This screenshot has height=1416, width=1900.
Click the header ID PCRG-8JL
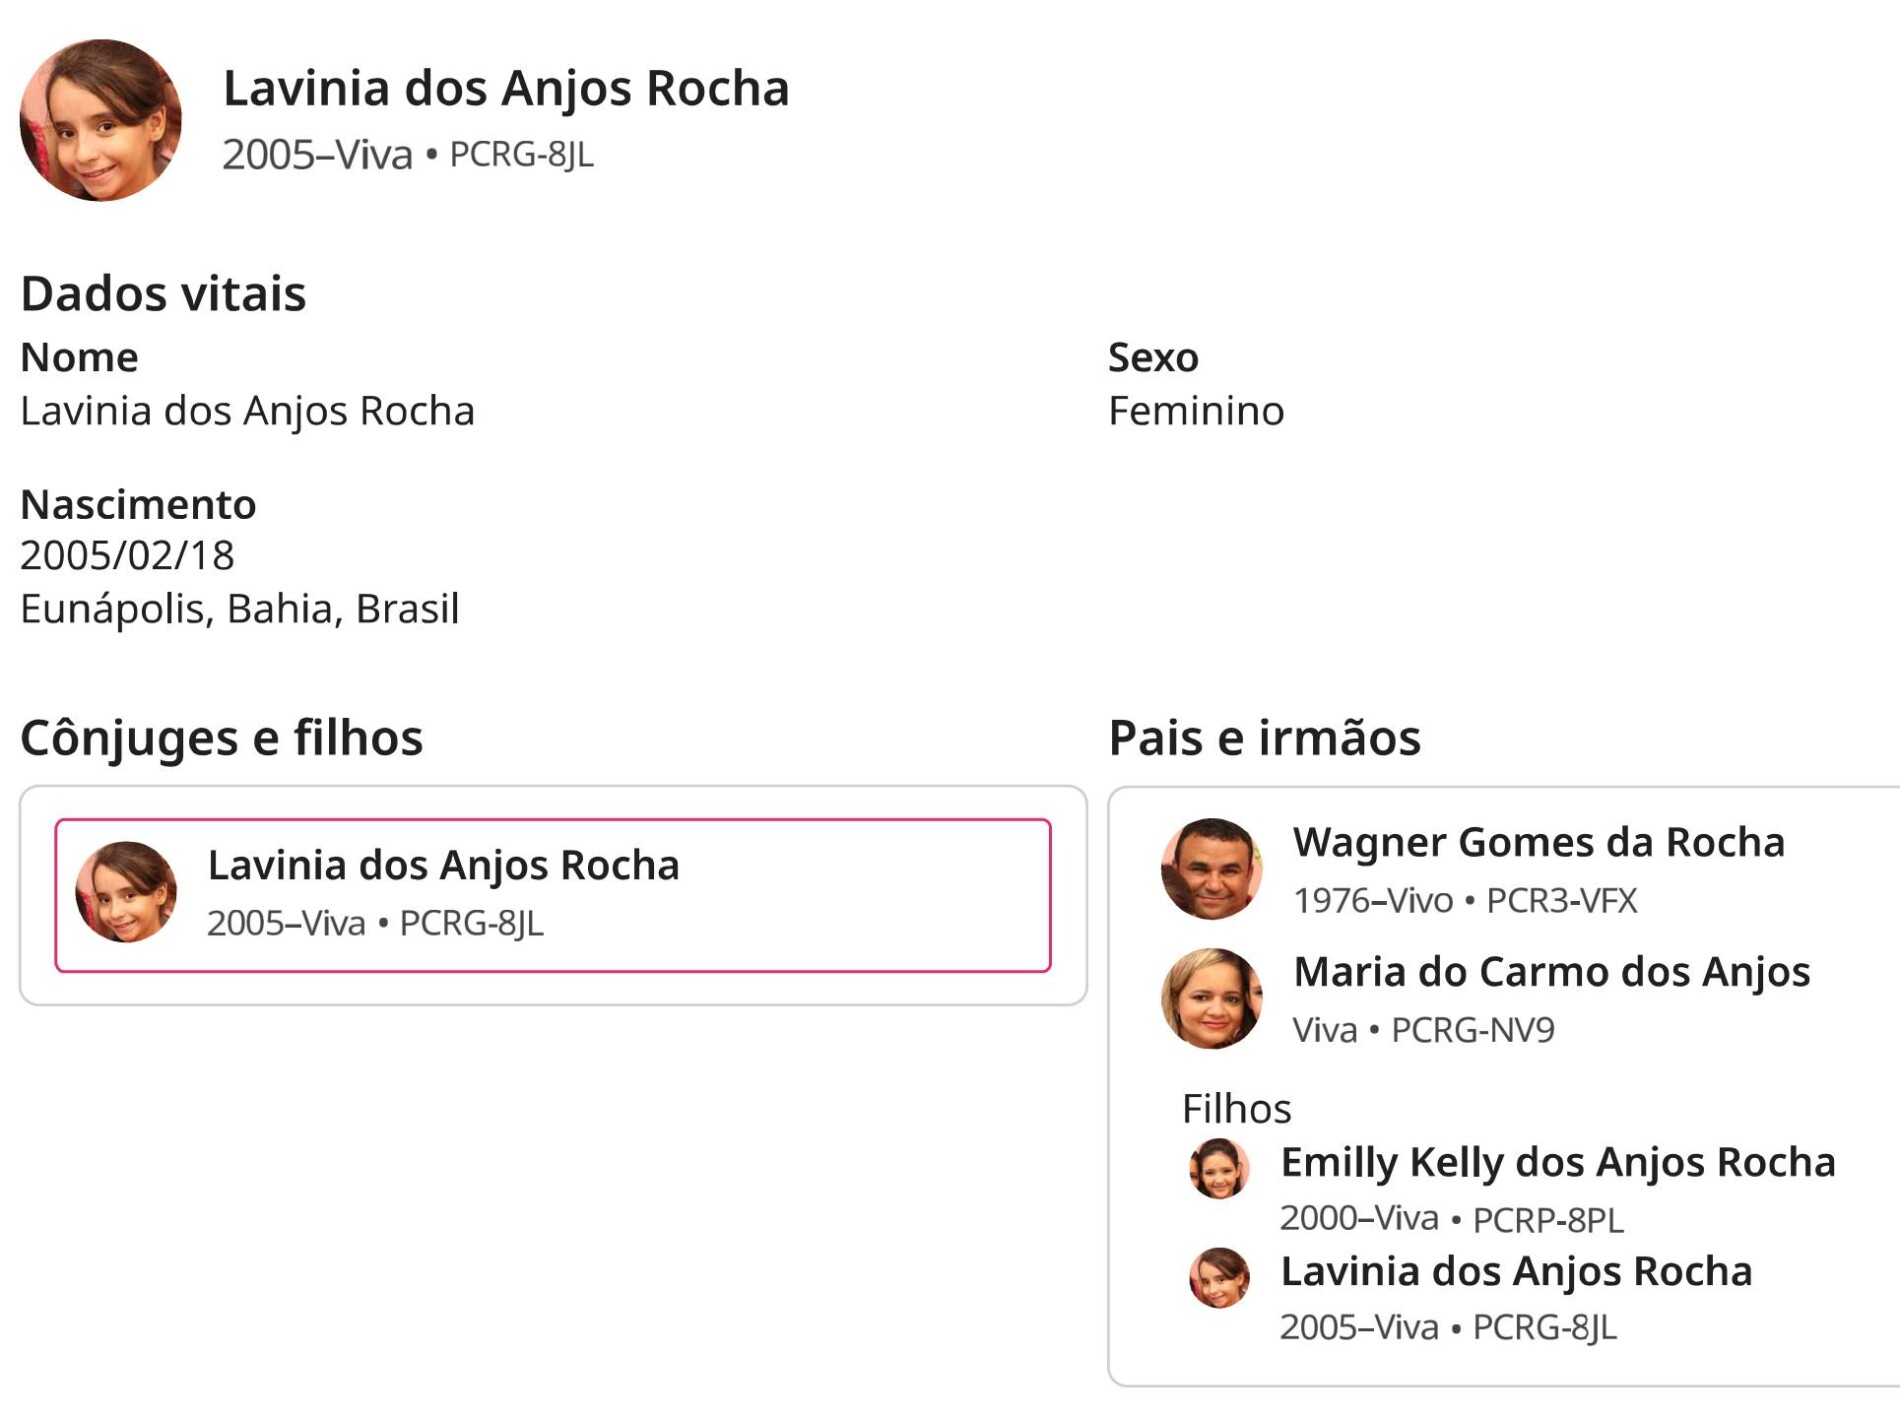coord(521,155)
